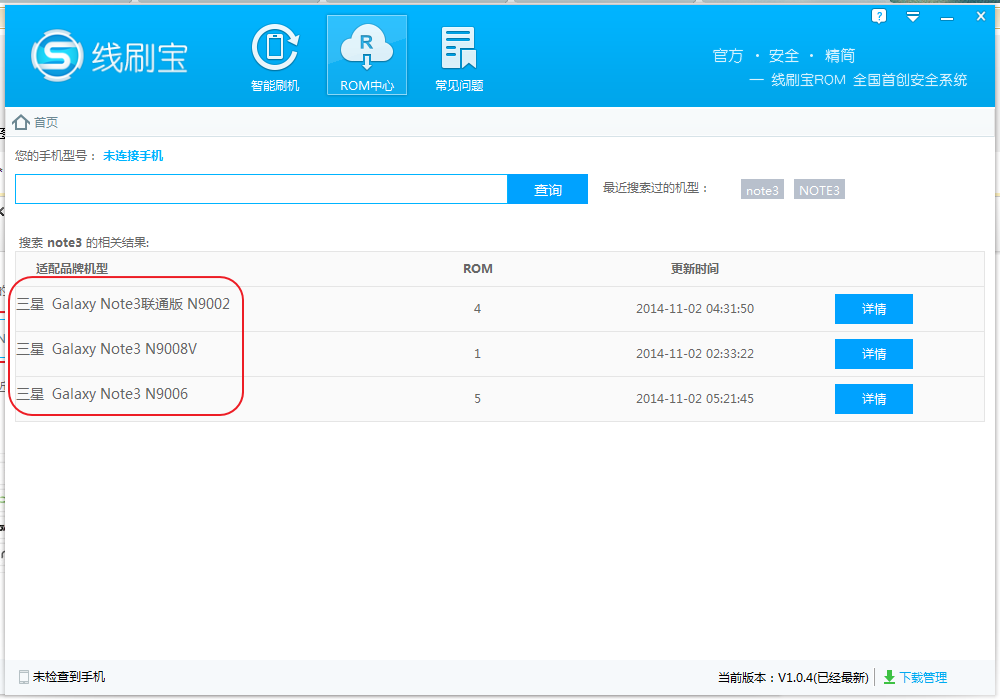Go to 首页 home breadcrumb
Image resolution: width=1000 pixels, height=700 pixels.
coord(46,122)
